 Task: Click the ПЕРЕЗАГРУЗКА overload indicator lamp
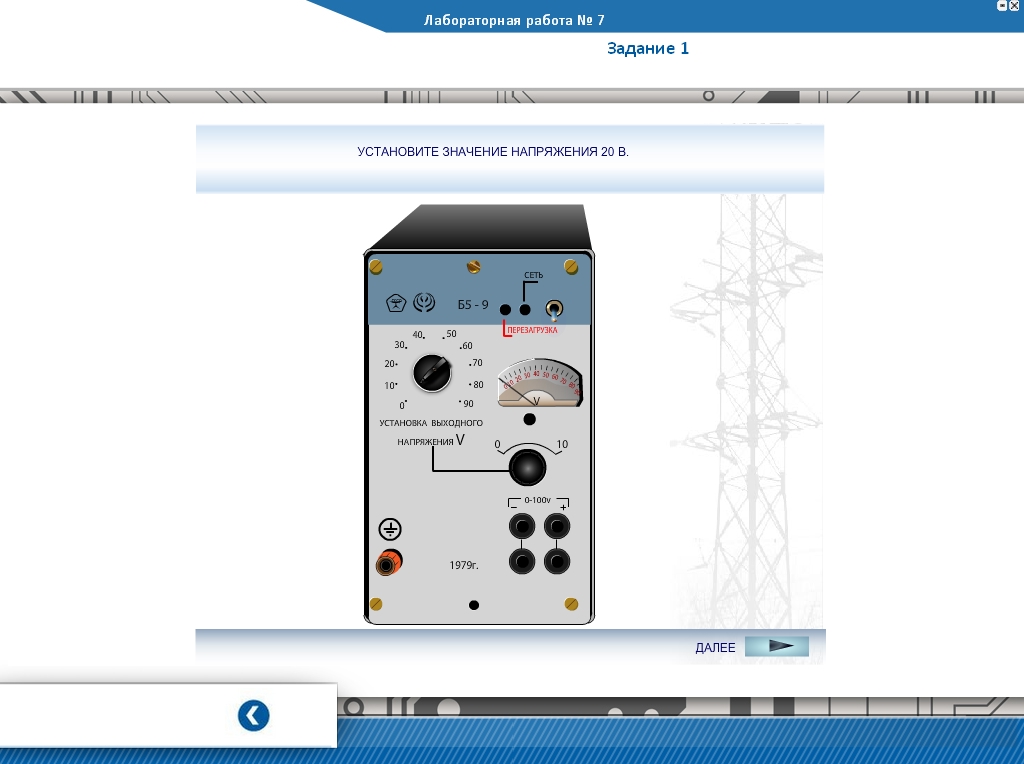tap(506, 310)
